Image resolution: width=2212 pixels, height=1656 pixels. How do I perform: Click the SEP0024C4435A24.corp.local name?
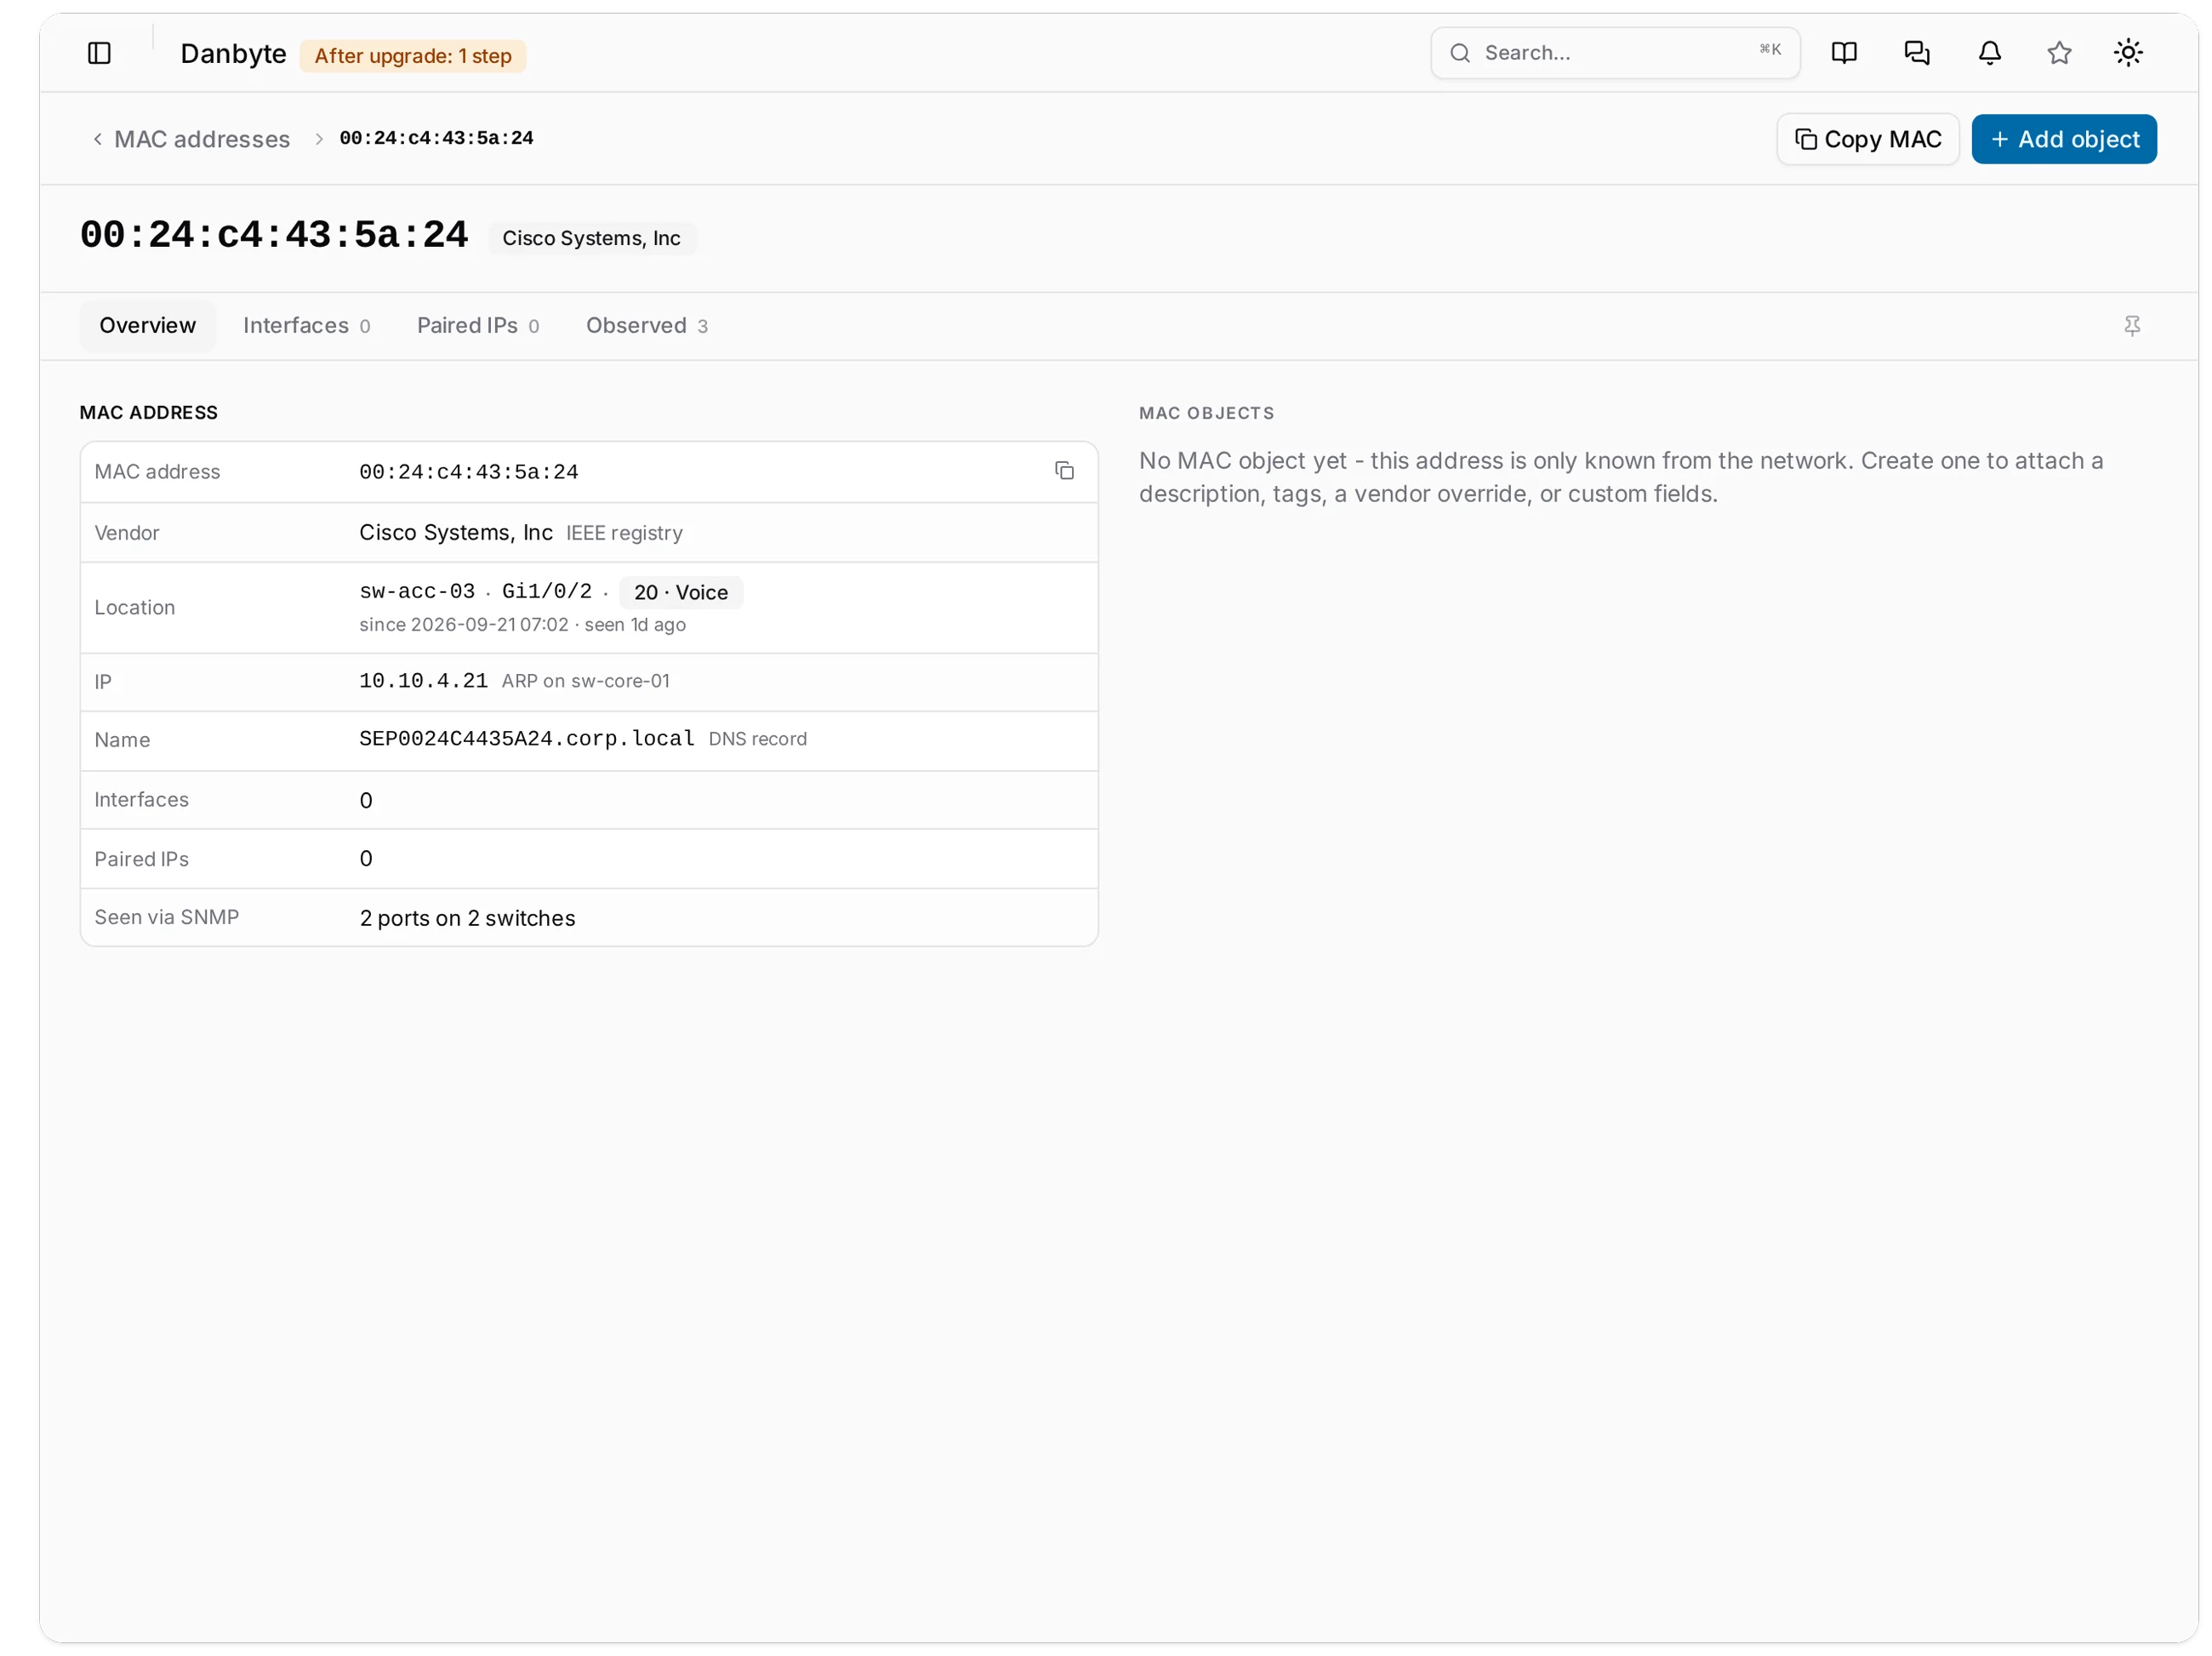point(526,739)
